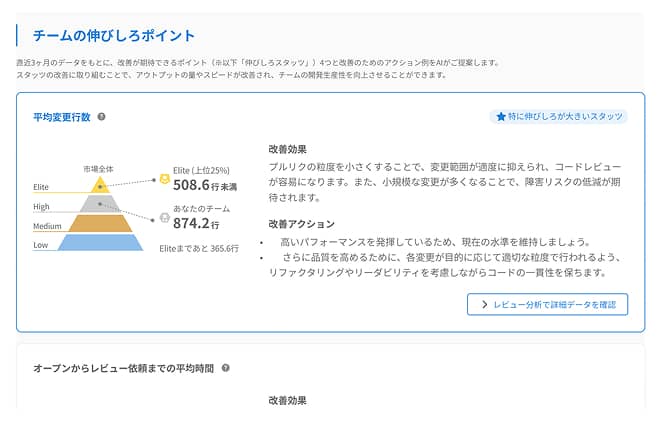The image size is (662, 422).
Task: Click help icon next to 平均変更行数
Action: coord(101,116)
